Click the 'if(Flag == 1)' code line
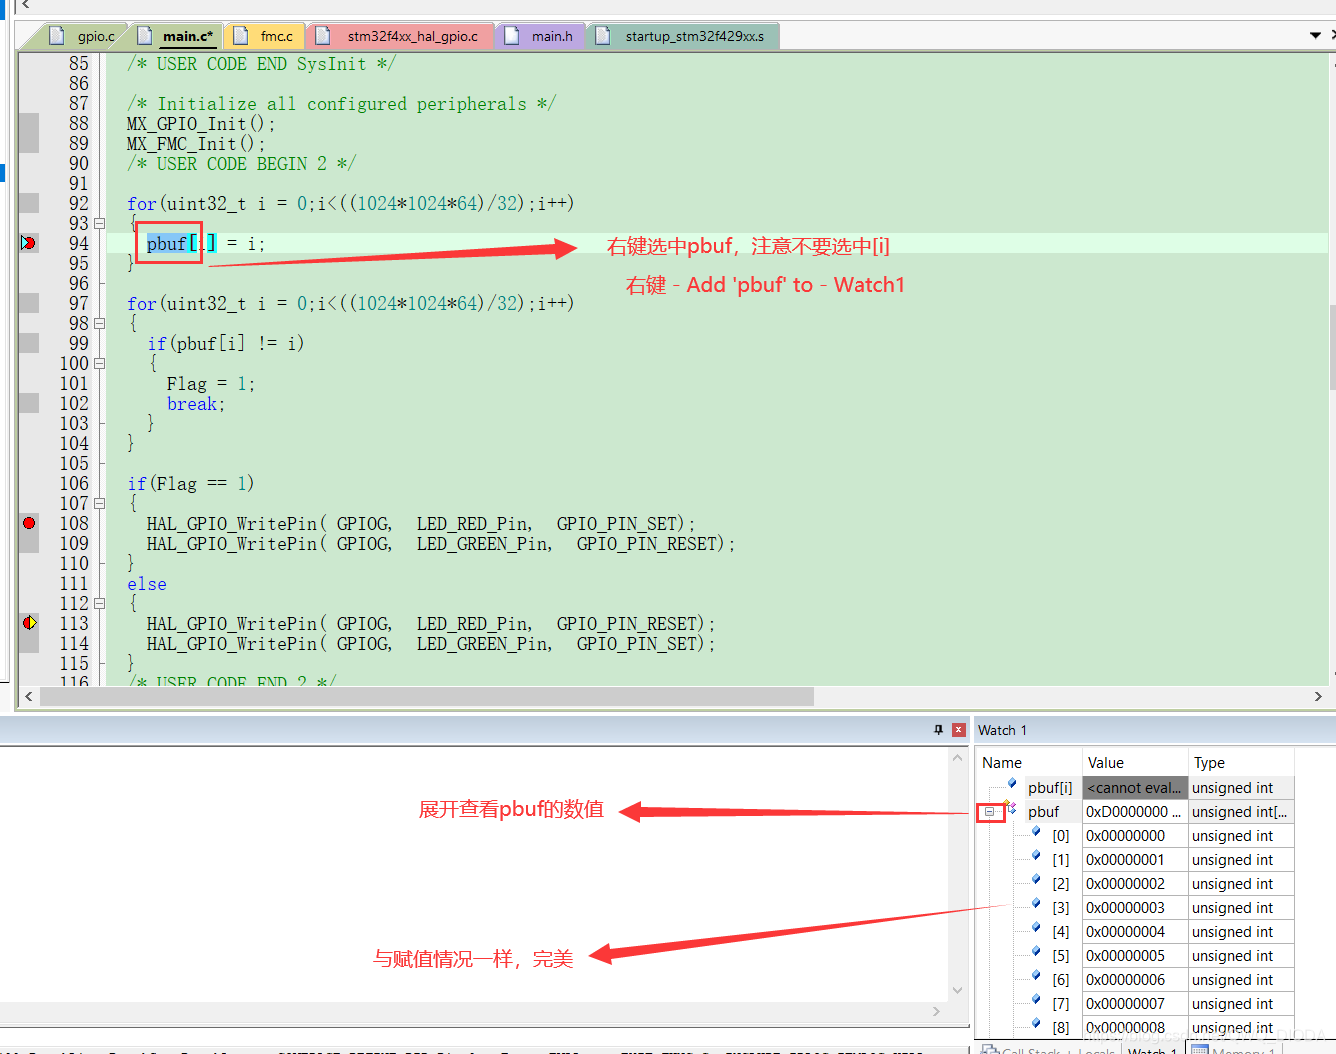This screenshot has width=1336, height=1054. (x=190, y=484)
